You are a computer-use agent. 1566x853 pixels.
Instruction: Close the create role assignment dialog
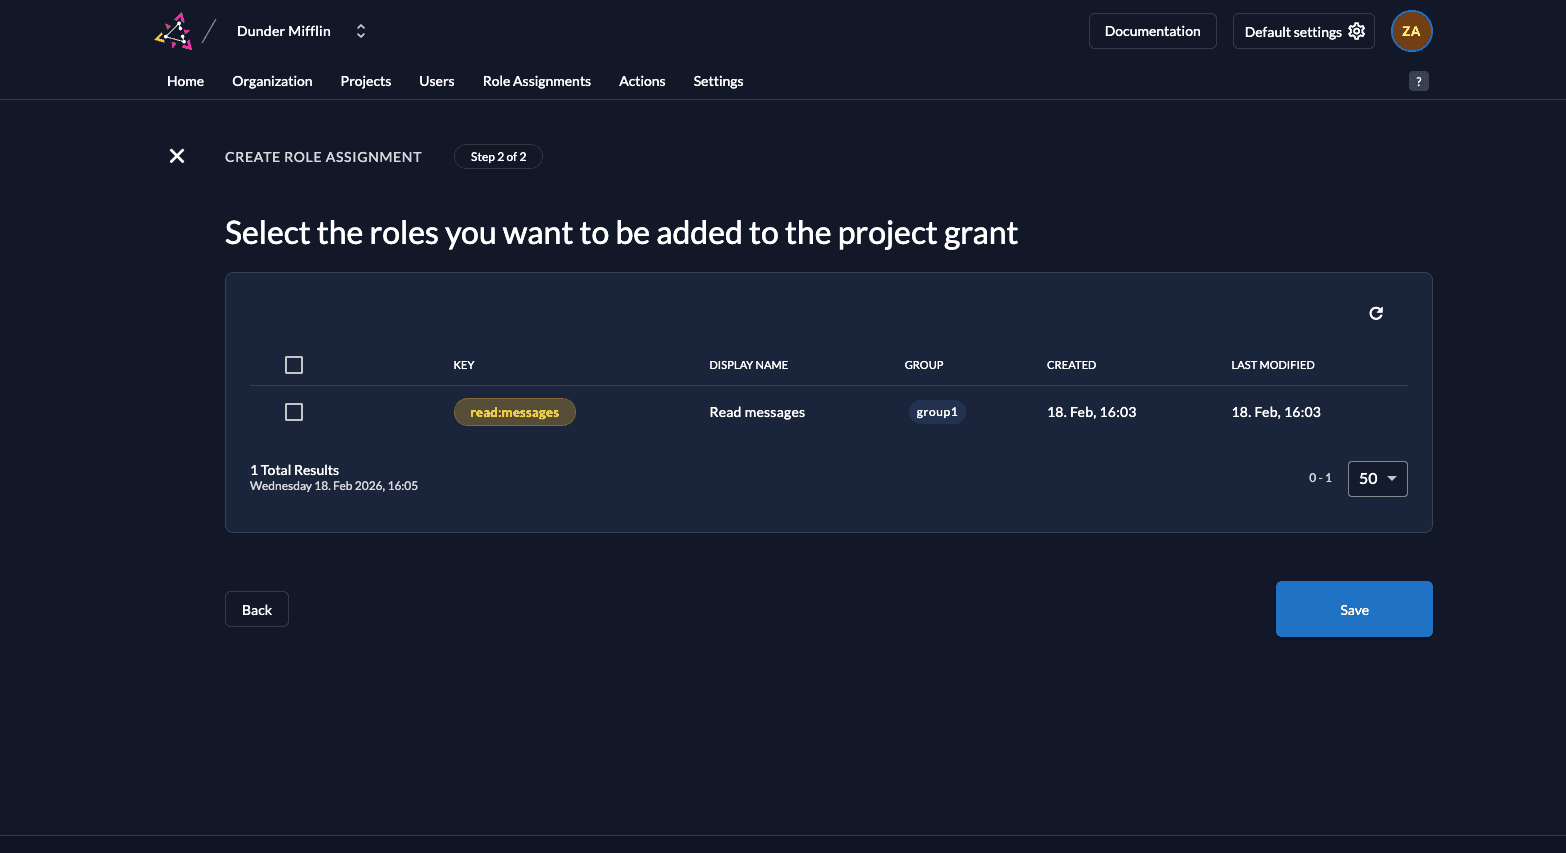[x=177, y=156]
